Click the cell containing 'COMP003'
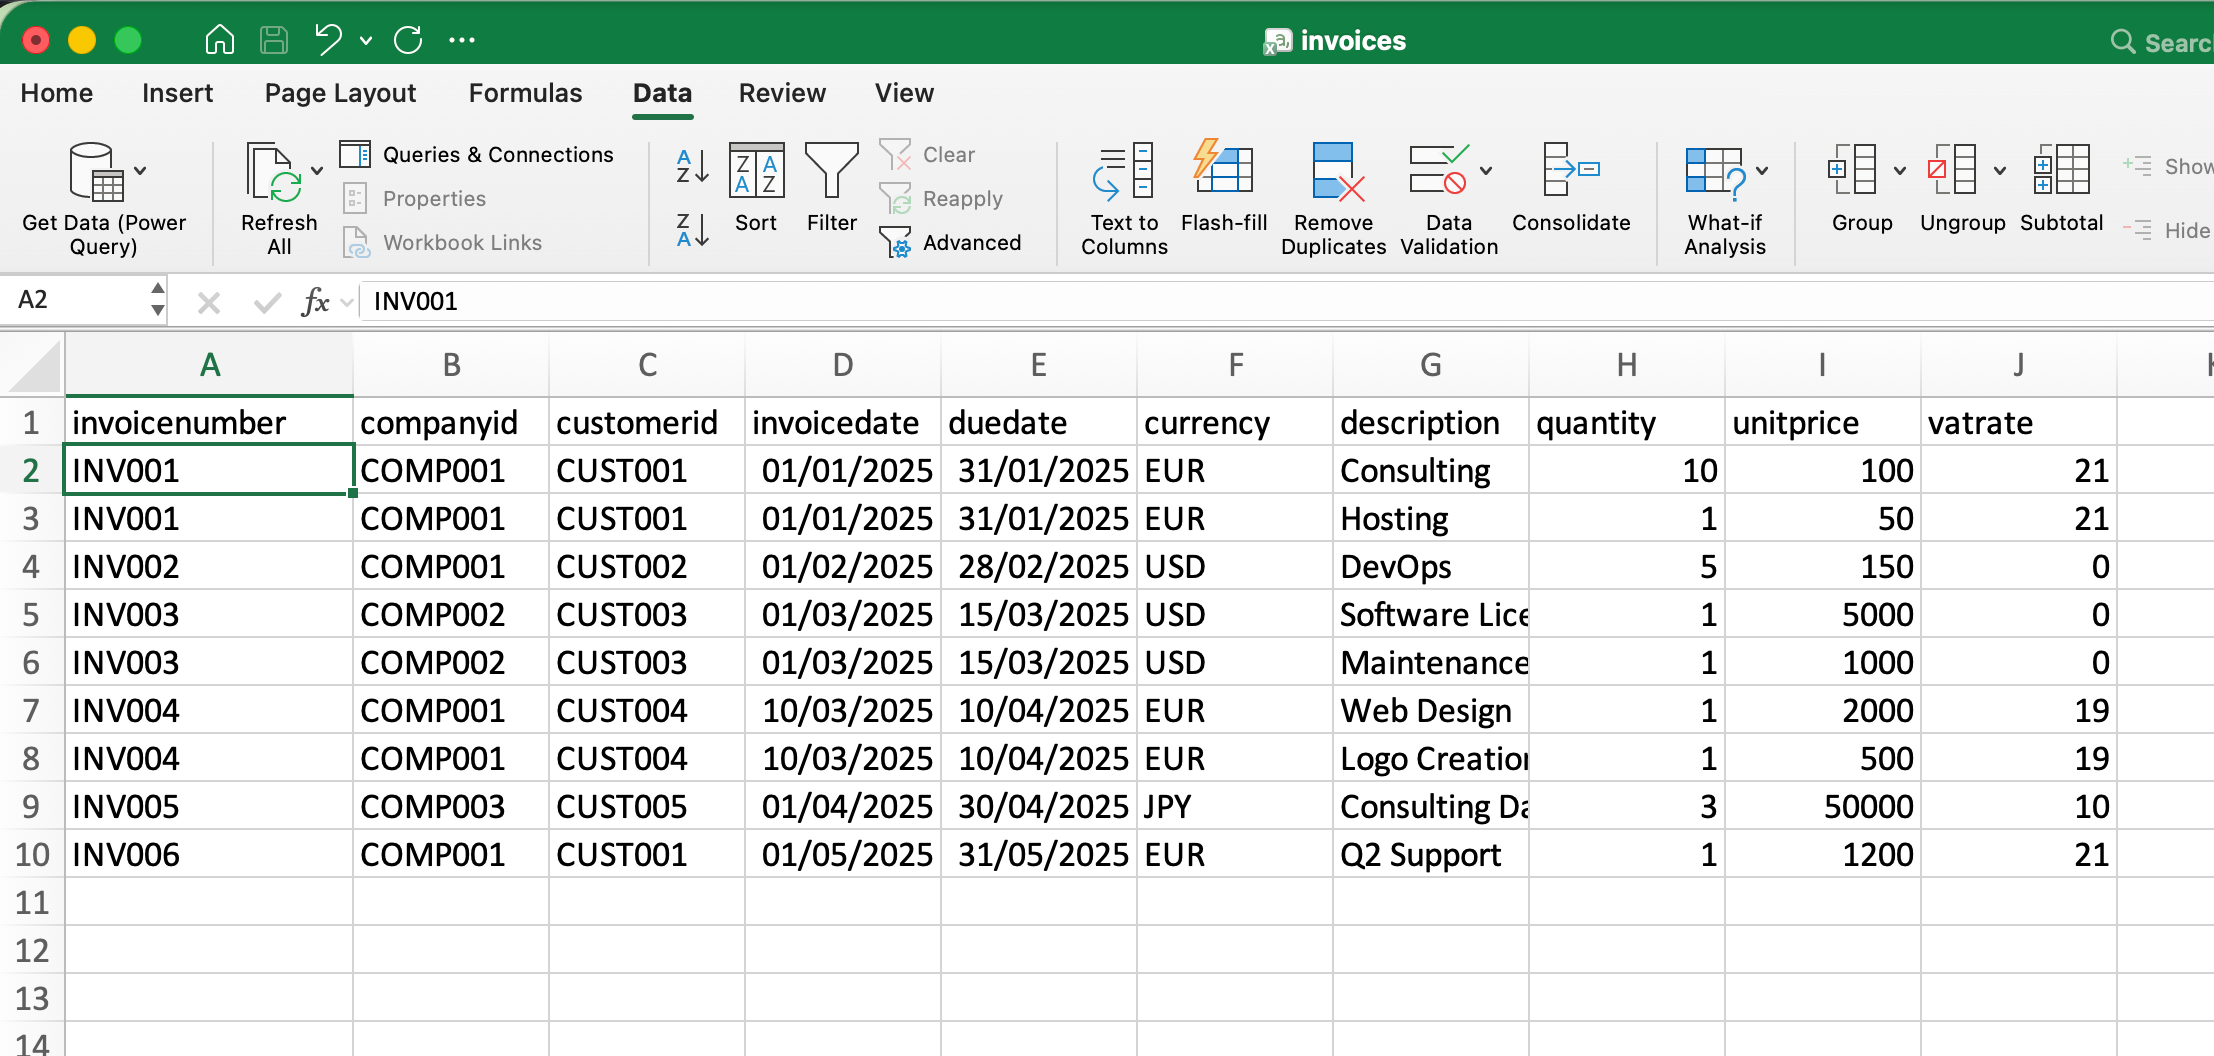The height and width of the screenshot is (1056, 2214). coord(451,806)
